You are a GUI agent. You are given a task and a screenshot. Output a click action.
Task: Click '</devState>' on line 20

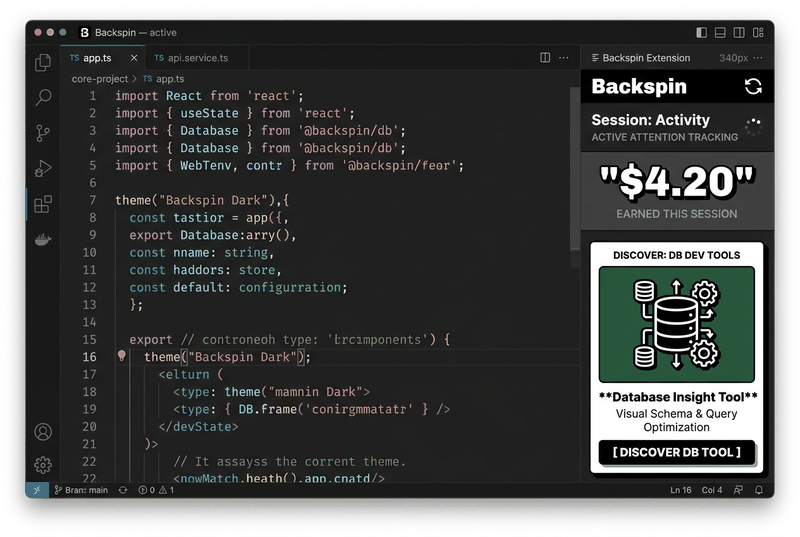point(198,426)
